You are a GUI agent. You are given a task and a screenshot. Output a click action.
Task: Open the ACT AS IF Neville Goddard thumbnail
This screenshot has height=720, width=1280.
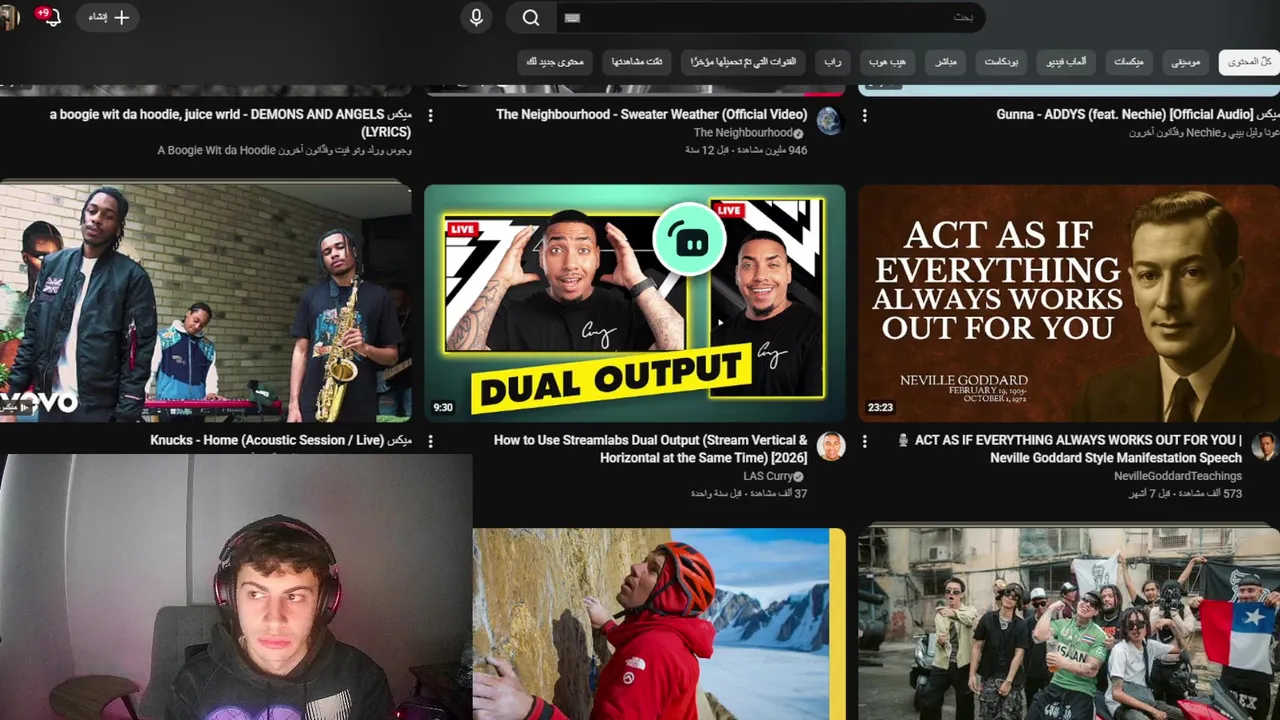pyautogui.click(x=1069, y=303)
